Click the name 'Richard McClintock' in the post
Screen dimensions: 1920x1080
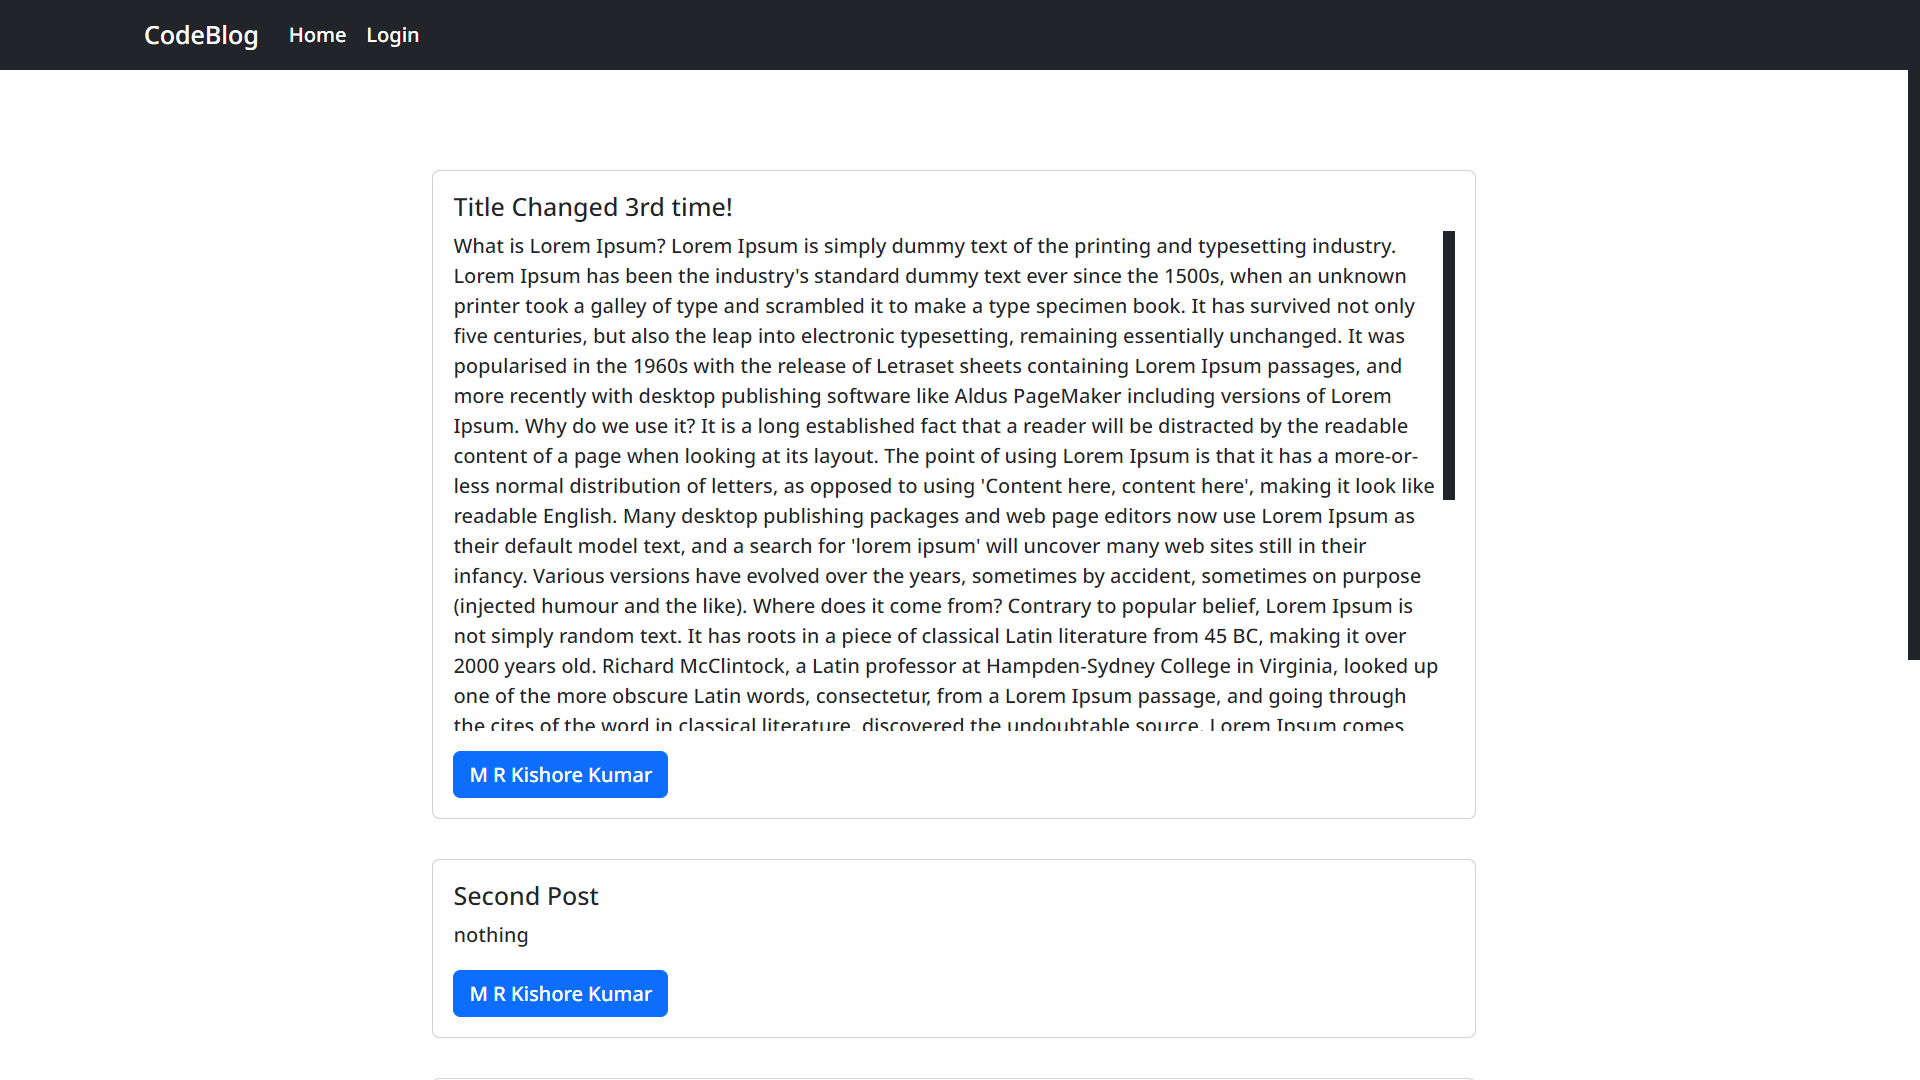pyautogui.click(x=693, y=666)
